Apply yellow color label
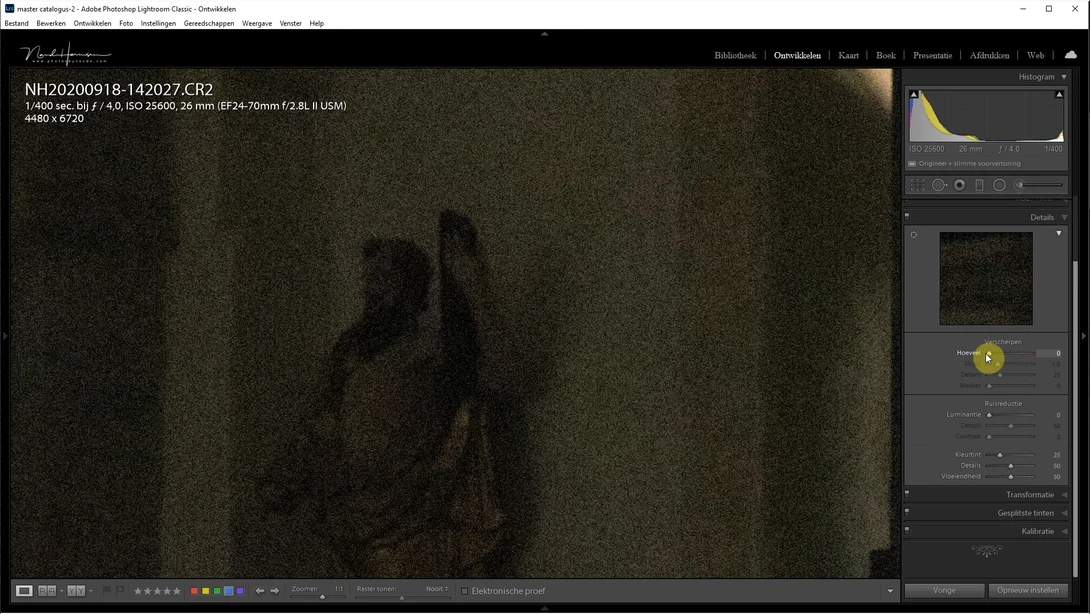The height and width of the screenshot is (614, 1090). tap(205, 590)
